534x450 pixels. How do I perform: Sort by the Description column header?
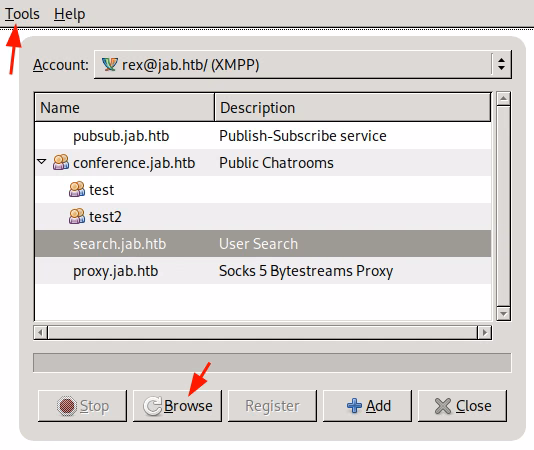coord(352,108)
